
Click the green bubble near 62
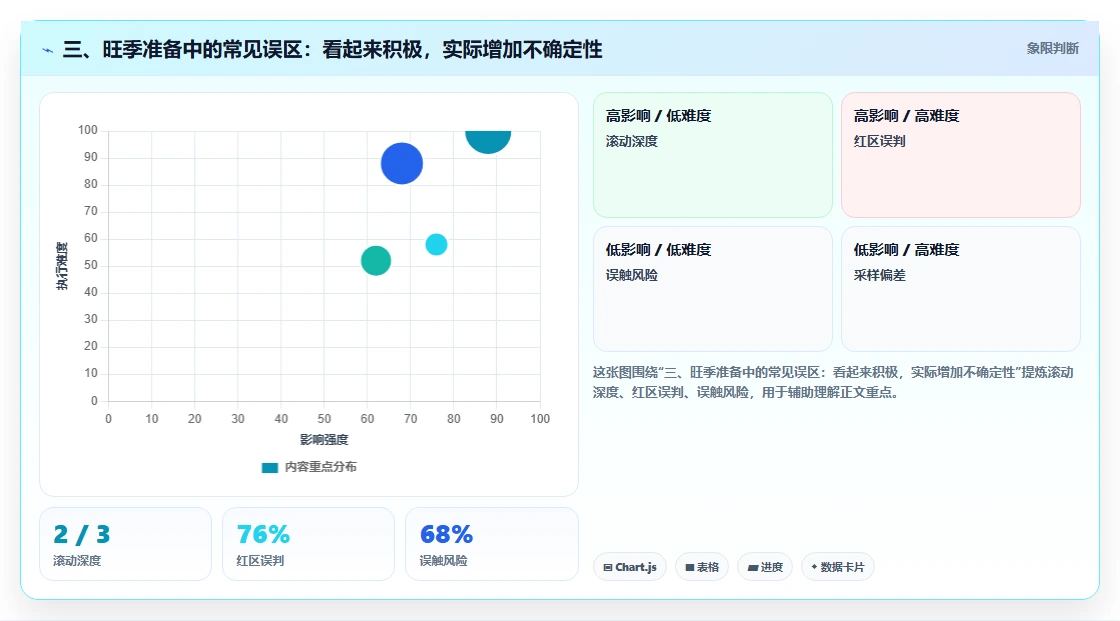(376, 261)
